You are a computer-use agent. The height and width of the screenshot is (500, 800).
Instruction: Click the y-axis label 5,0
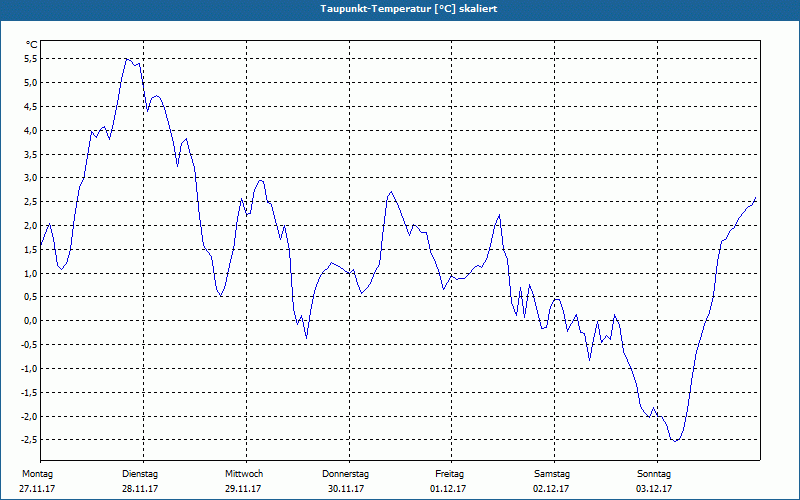31,83
